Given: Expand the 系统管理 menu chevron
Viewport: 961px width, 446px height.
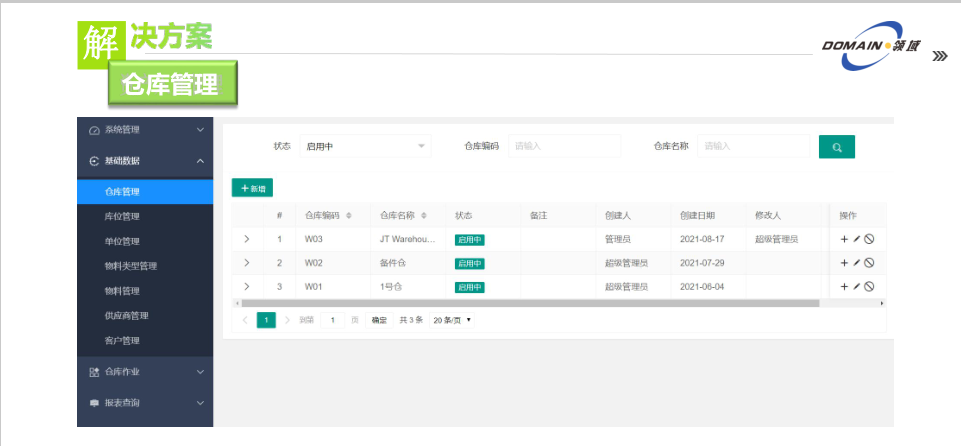Looking at the screenshot, I should point(200,130).
